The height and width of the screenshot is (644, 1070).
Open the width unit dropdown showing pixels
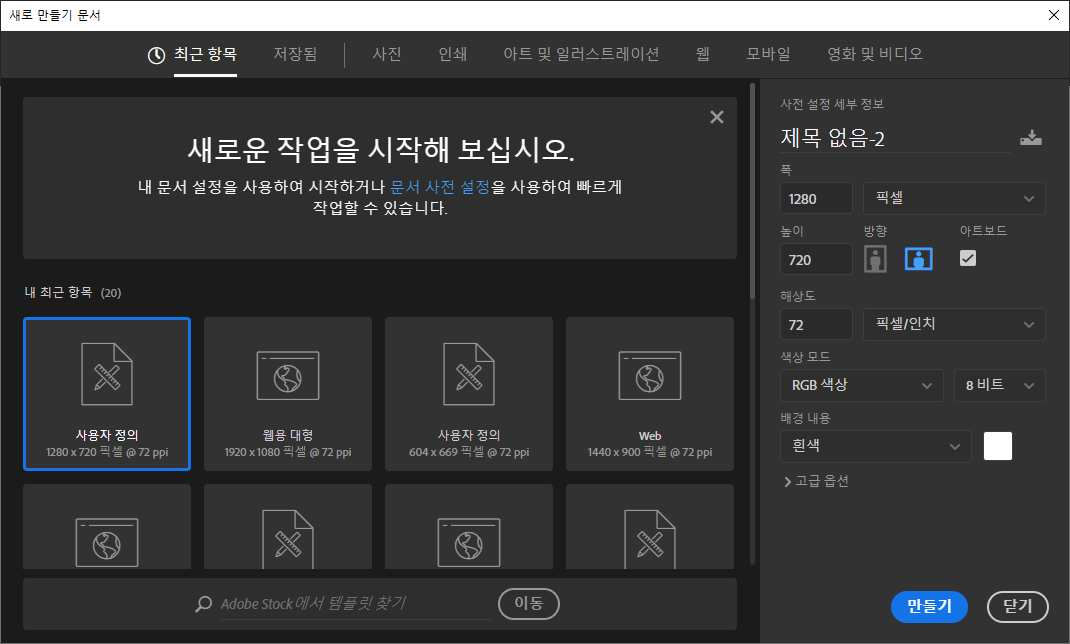954,199
